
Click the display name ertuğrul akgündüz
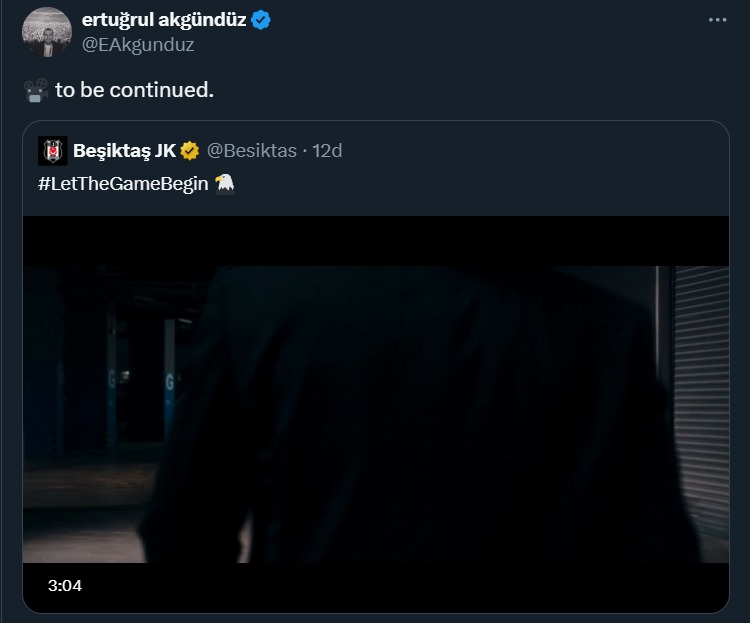[x=164, y=20]
